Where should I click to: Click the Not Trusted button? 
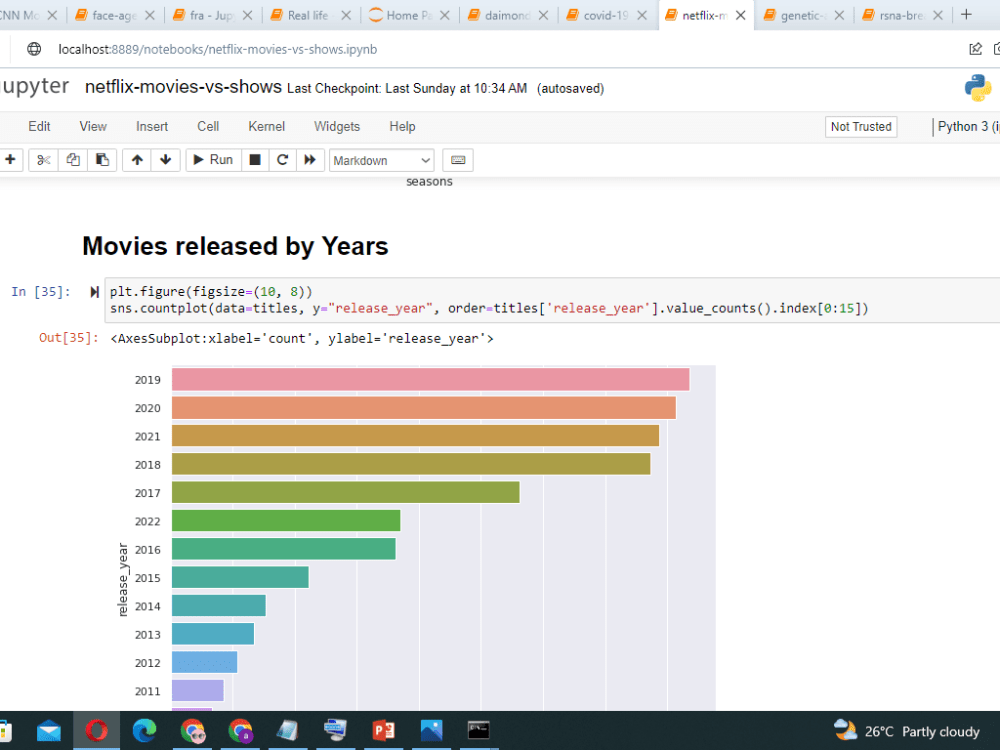click(x=860, y=127)
